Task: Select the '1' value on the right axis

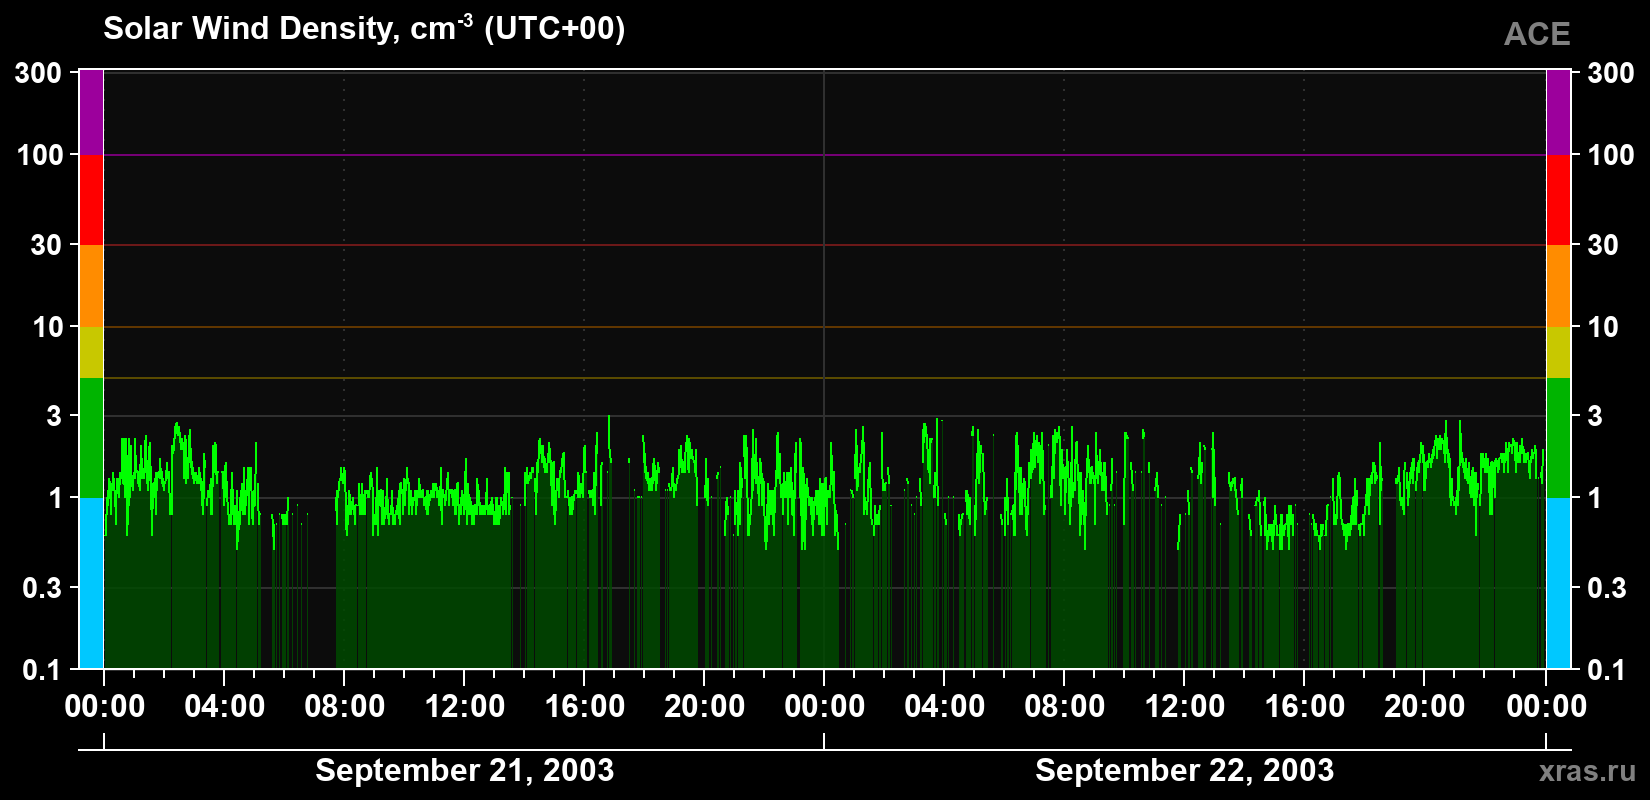Action: 1595,498
